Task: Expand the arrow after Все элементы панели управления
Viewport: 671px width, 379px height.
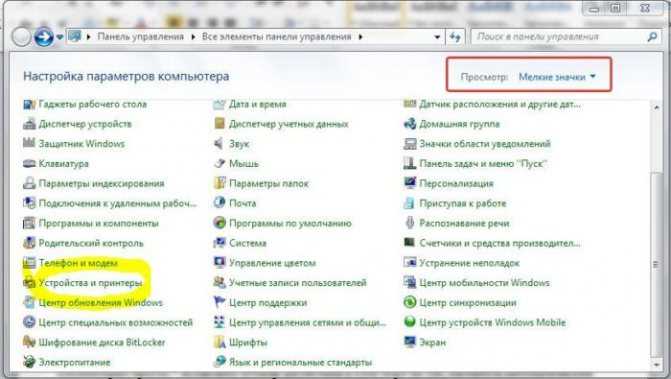Action: click(360, 37)
